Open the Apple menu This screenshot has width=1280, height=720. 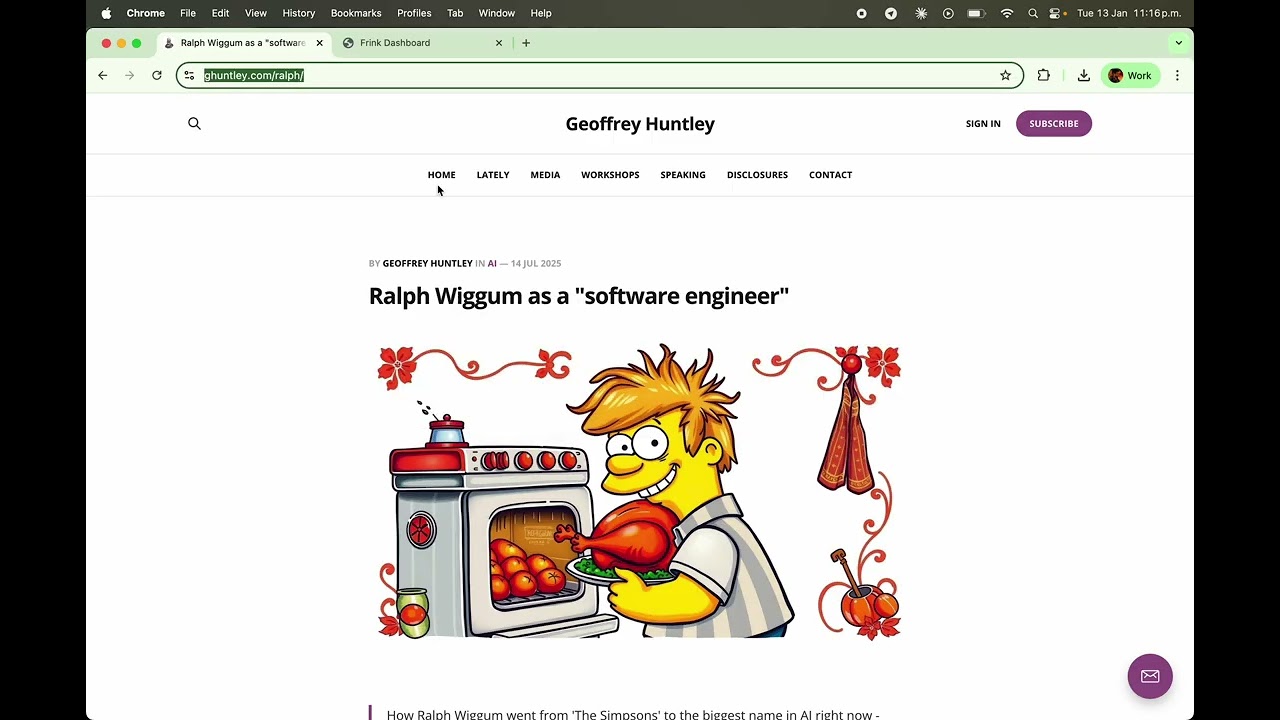click(x=106, y=13)
